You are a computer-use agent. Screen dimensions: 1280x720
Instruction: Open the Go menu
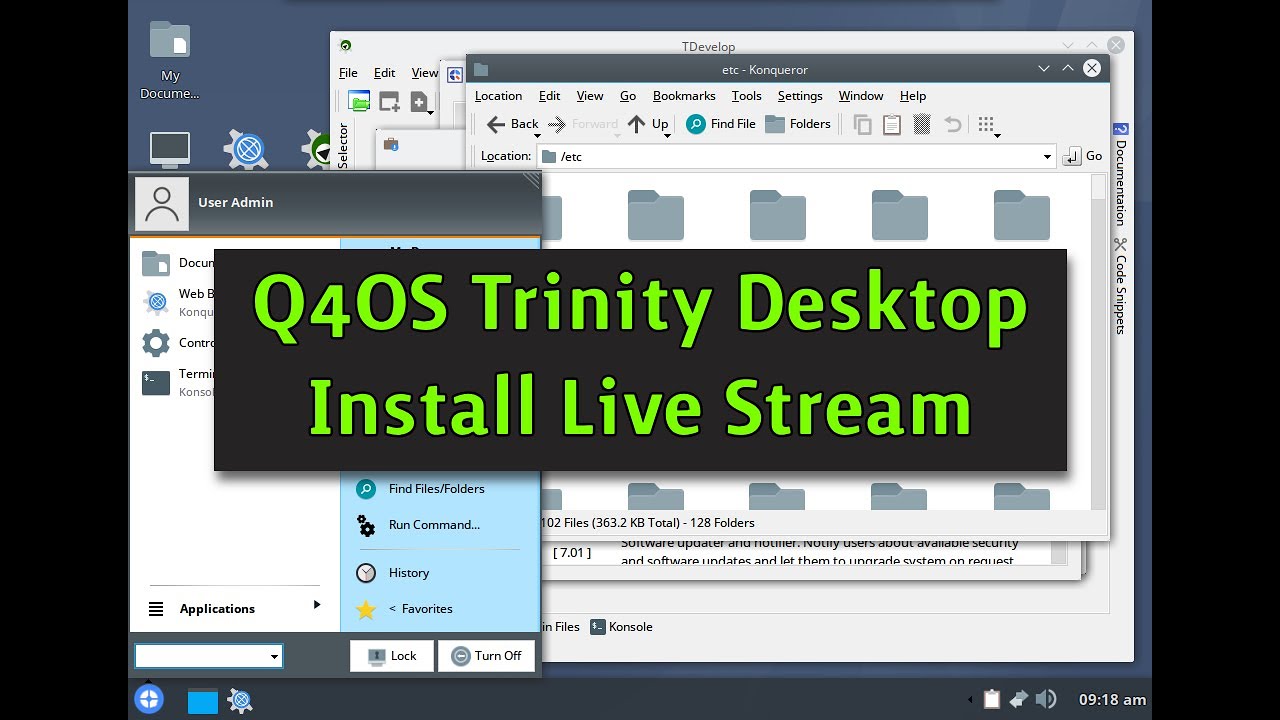point(628,96)
